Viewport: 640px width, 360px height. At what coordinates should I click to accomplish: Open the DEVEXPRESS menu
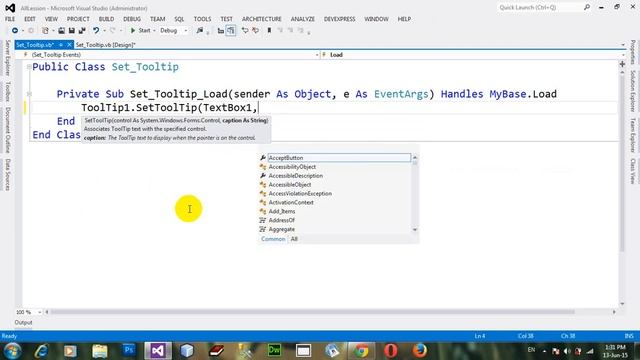click(x=340, y=19)
